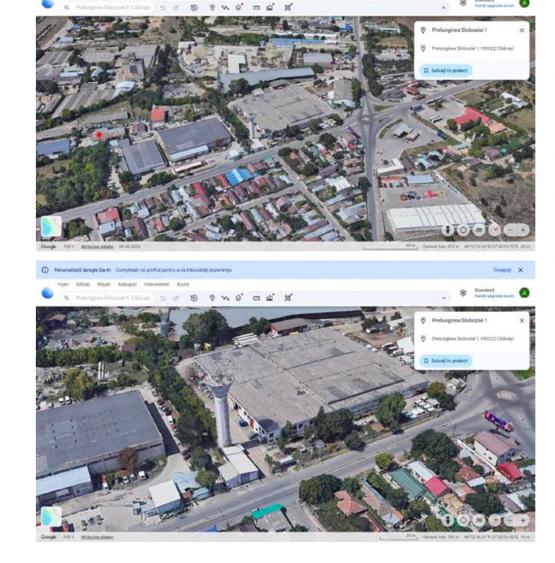Close the upper Prelungirea Sloboziei 1 info card
Screen dimensions: 555x563
pyautogui.click(x=522, y=30)
